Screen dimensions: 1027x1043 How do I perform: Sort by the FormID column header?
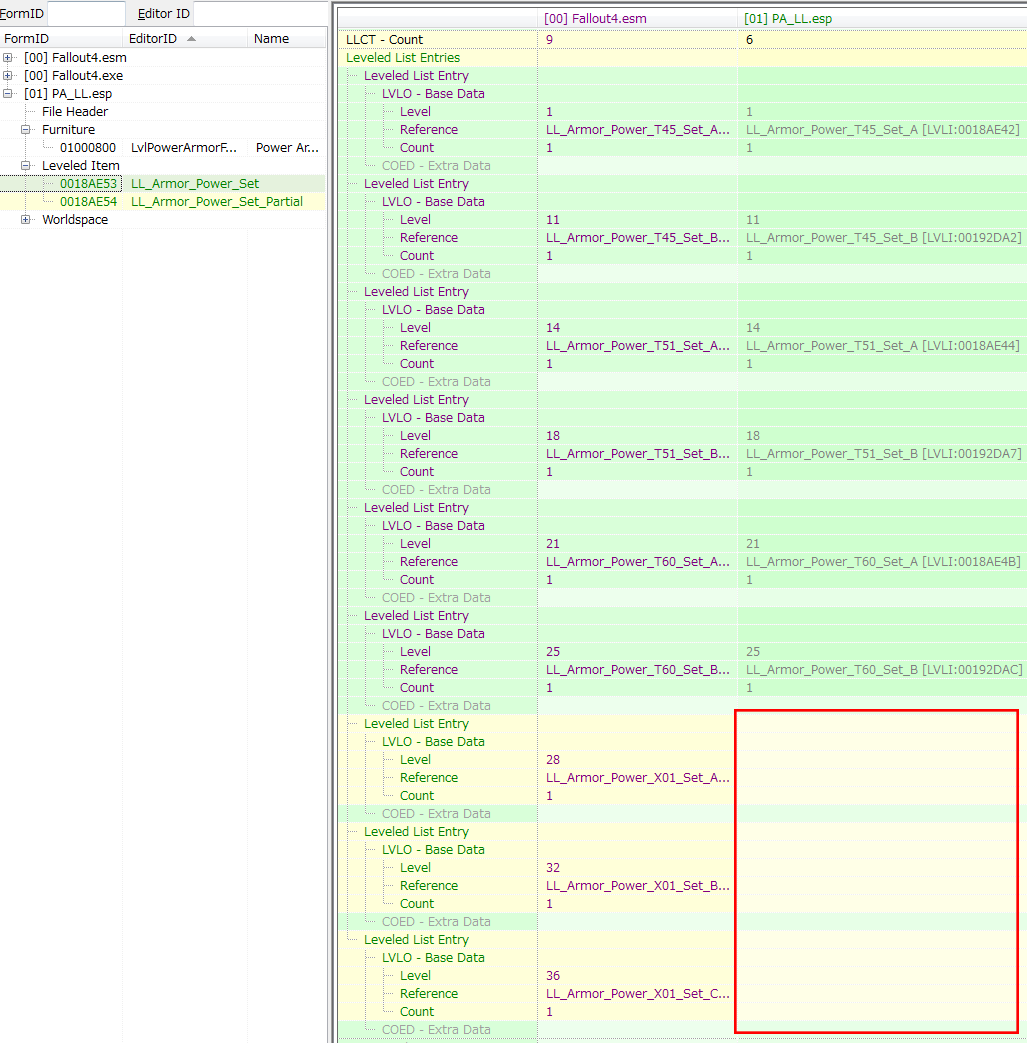(61, 39)
